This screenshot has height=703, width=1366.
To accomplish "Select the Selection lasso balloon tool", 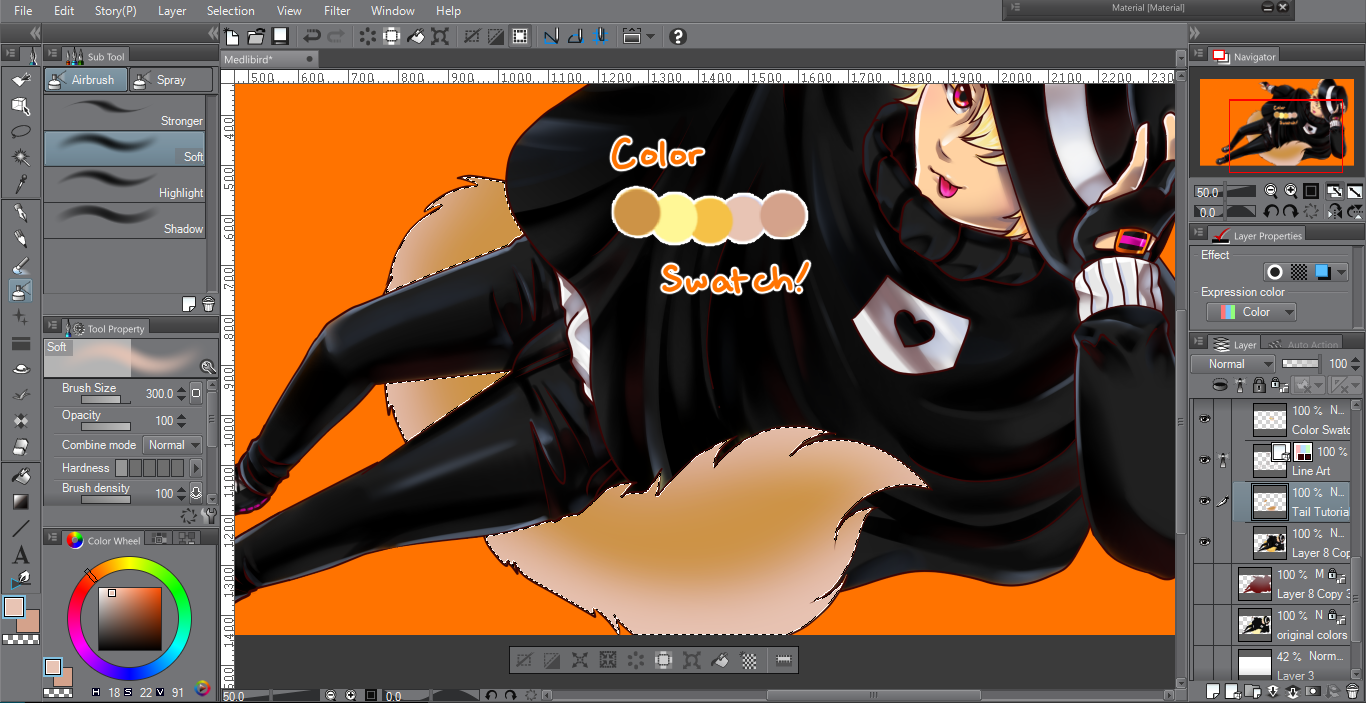I will (x=21, y=131).
